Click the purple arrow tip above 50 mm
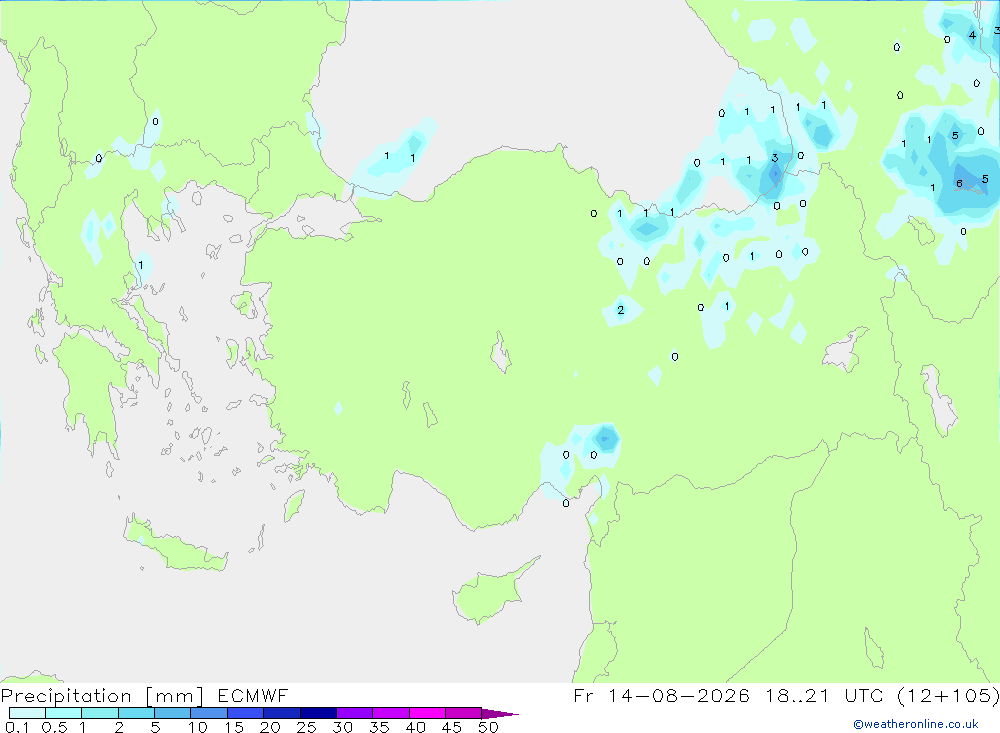This screenshot has width=1000, height=733. point(500,713)
